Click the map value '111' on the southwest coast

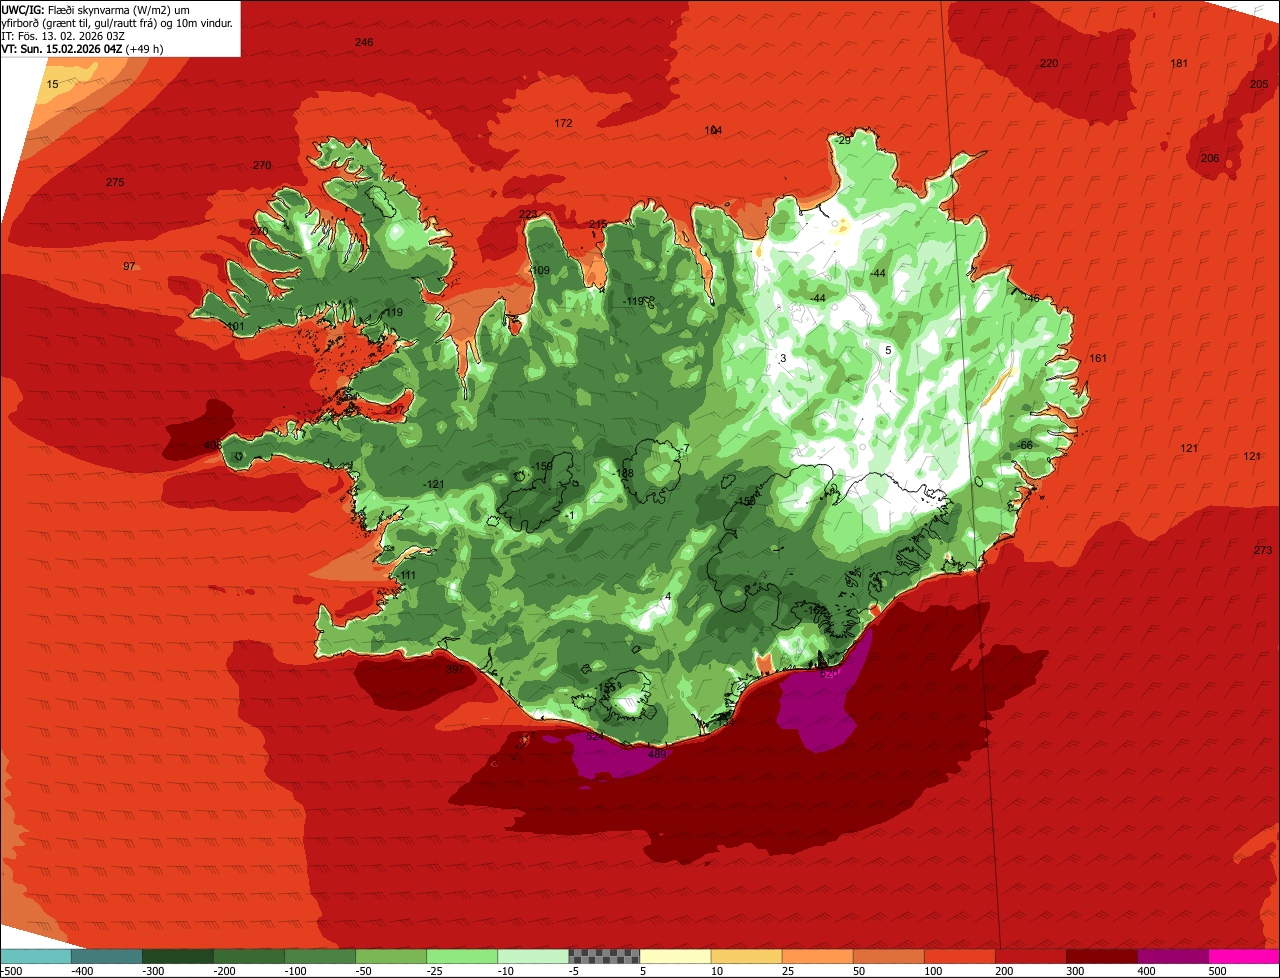(x=407, y=575)
